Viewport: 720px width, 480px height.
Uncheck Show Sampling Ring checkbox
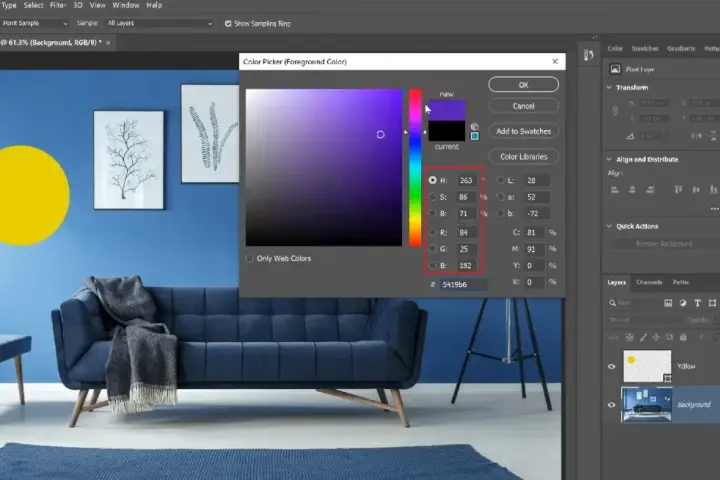pyautogui.click(x=228, y=23)
